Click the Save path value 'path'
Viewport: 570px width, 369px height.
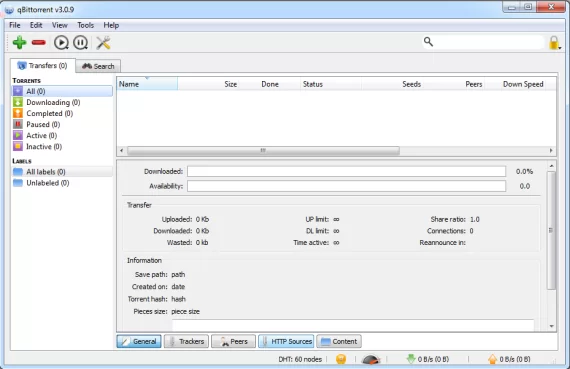point(178,274)
